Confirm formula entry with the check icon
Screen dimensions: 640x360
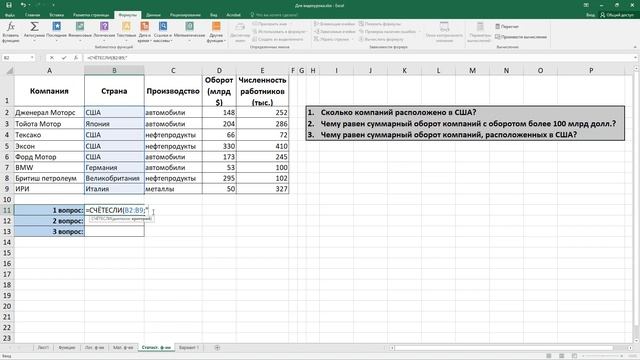coord(64,58)
